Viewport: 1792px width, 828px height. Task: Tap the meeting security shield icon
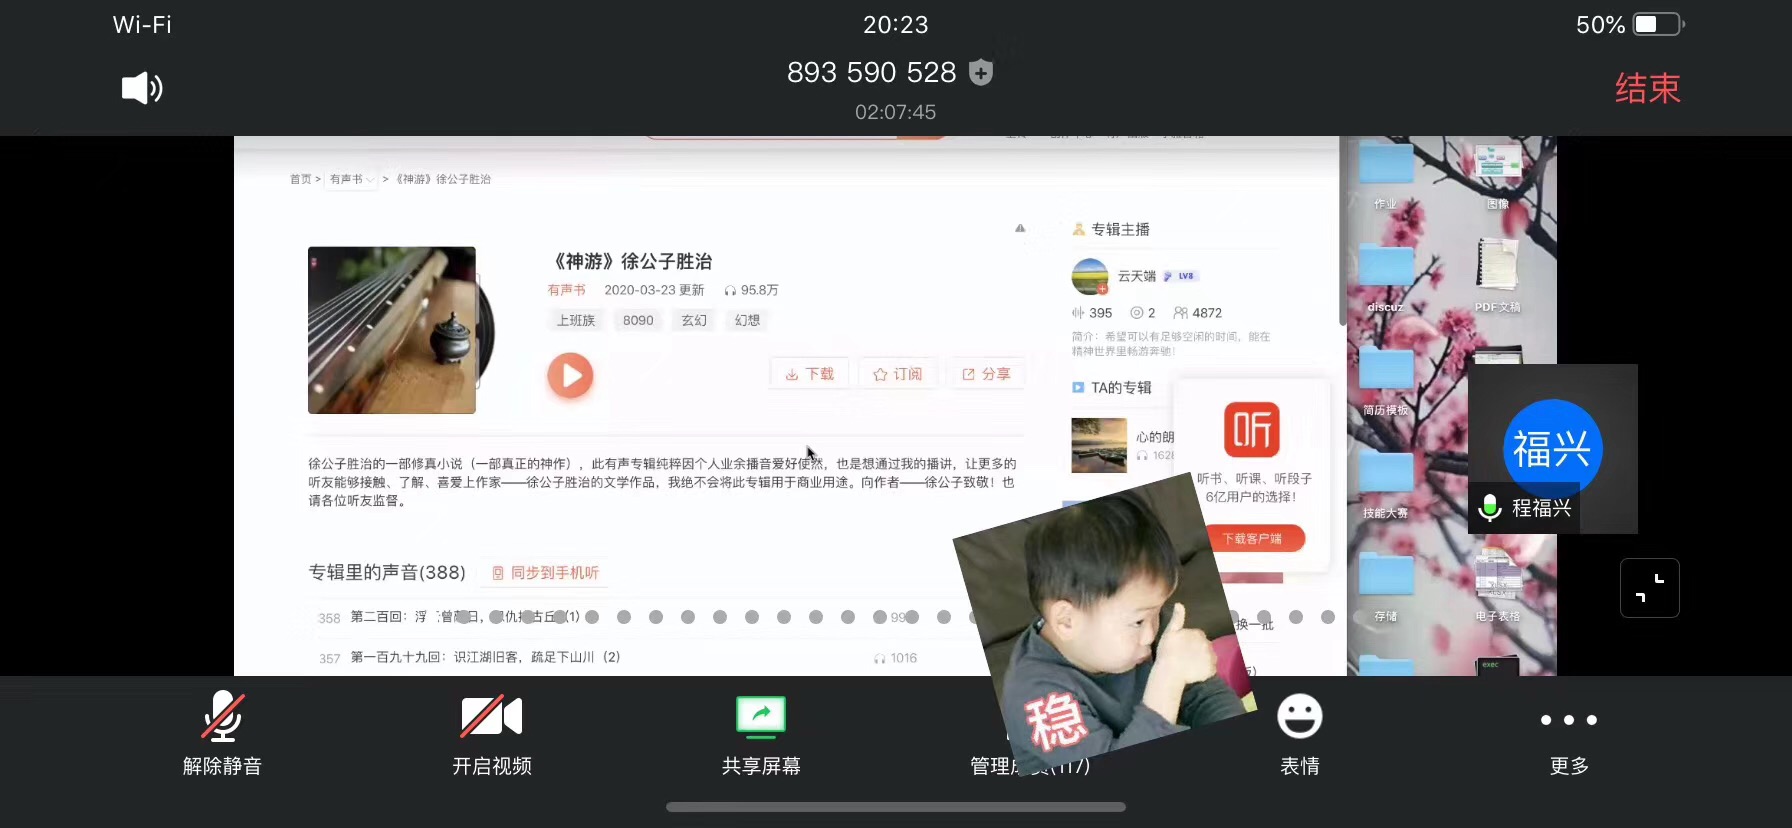point(982,72)
